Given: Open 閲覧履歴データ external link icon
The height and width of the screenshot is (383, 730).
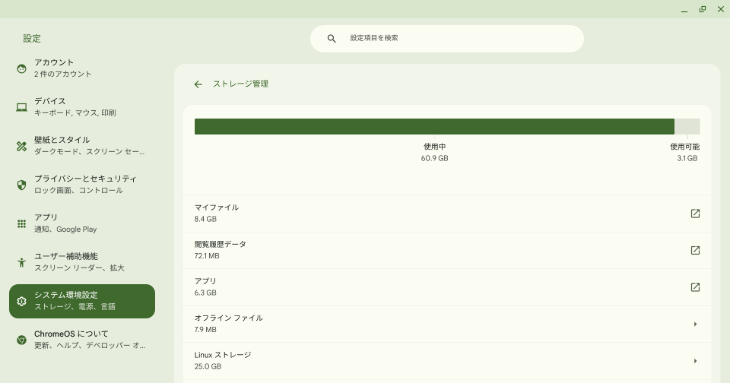Looking at the screenshot, I should (x=695, y=250).
